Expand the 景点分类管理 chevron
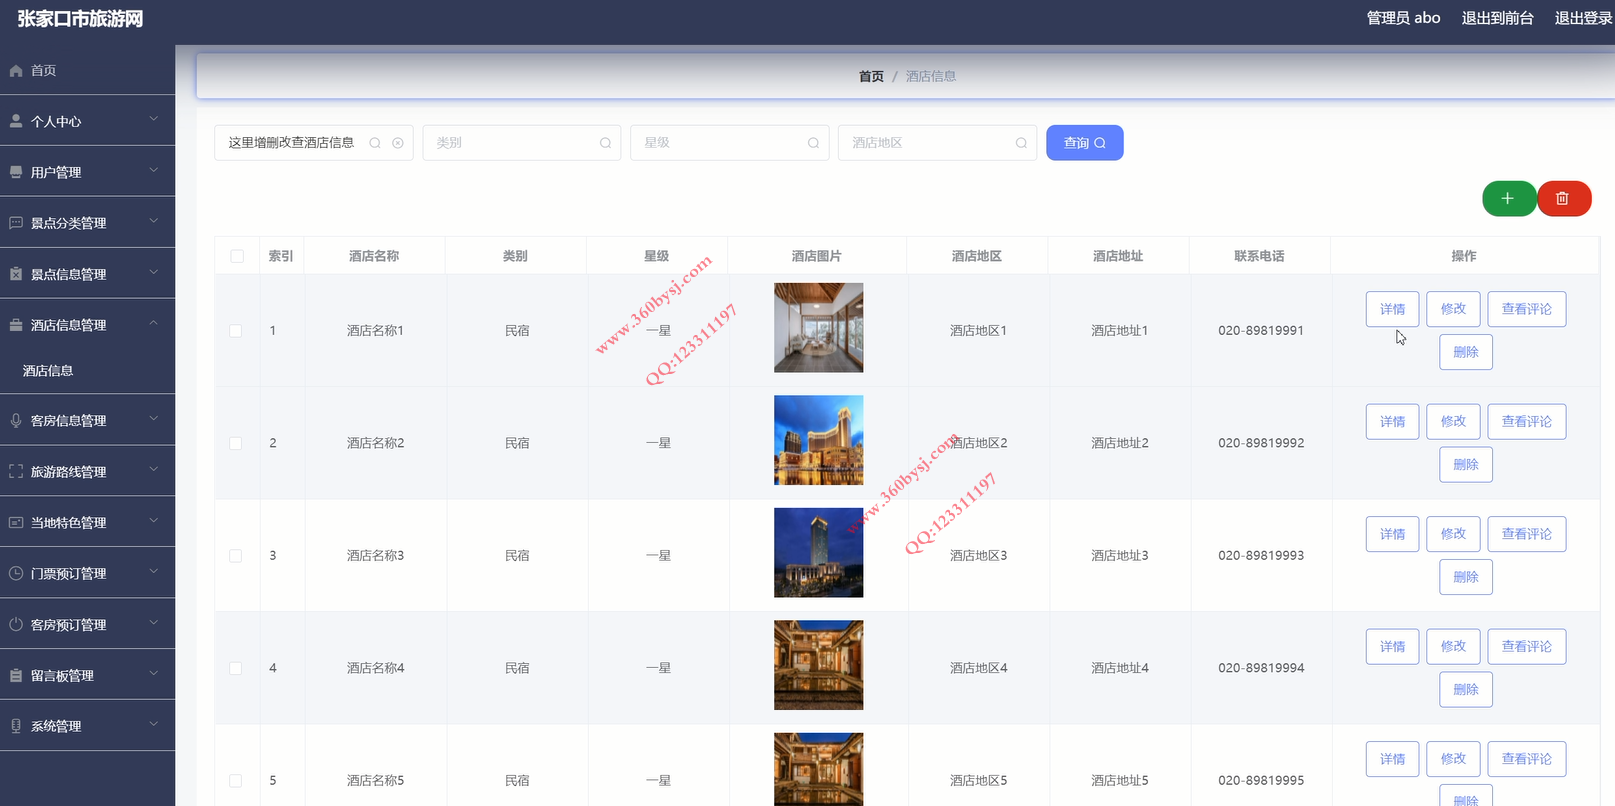Image resolution: width=1615 pixels, height=806 pixels. coord(154,221)
